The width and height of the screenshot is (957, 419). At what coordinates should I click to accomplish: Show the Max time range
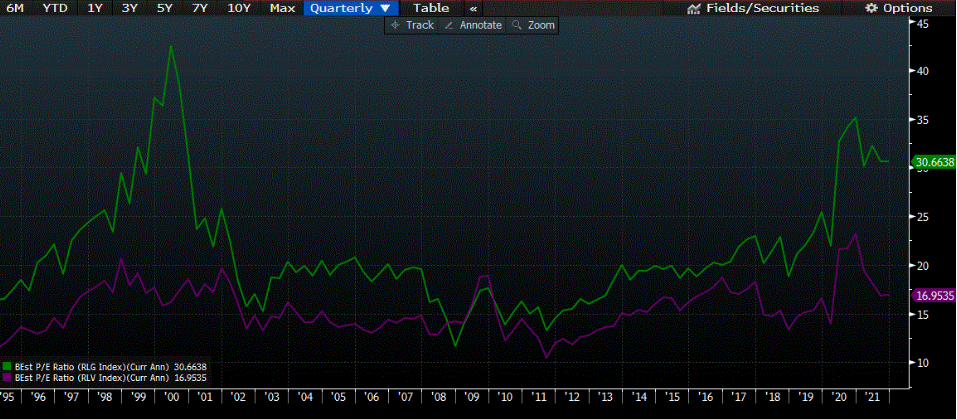(283, 8)
